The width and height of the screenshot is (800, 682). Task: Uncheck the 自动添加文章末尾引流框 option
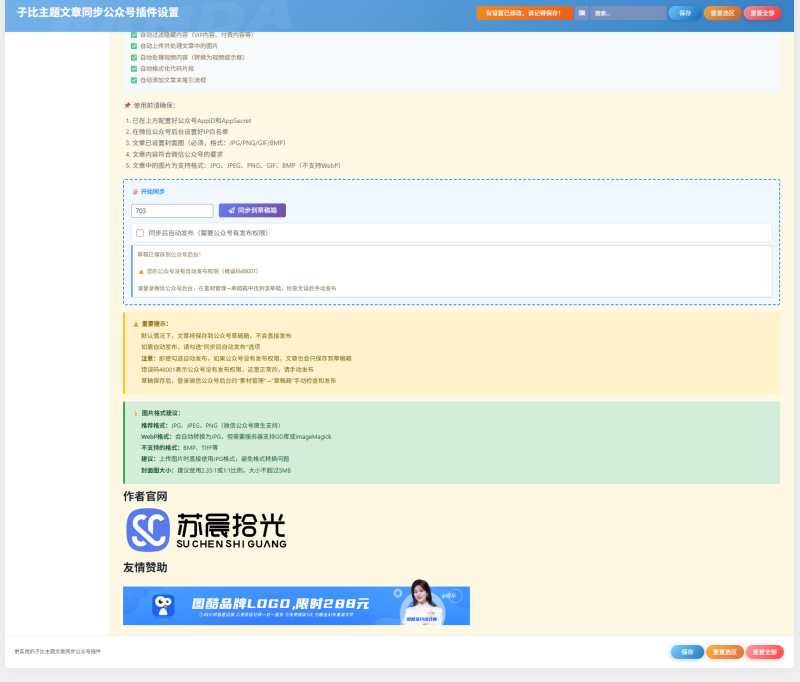coord(133,82)
